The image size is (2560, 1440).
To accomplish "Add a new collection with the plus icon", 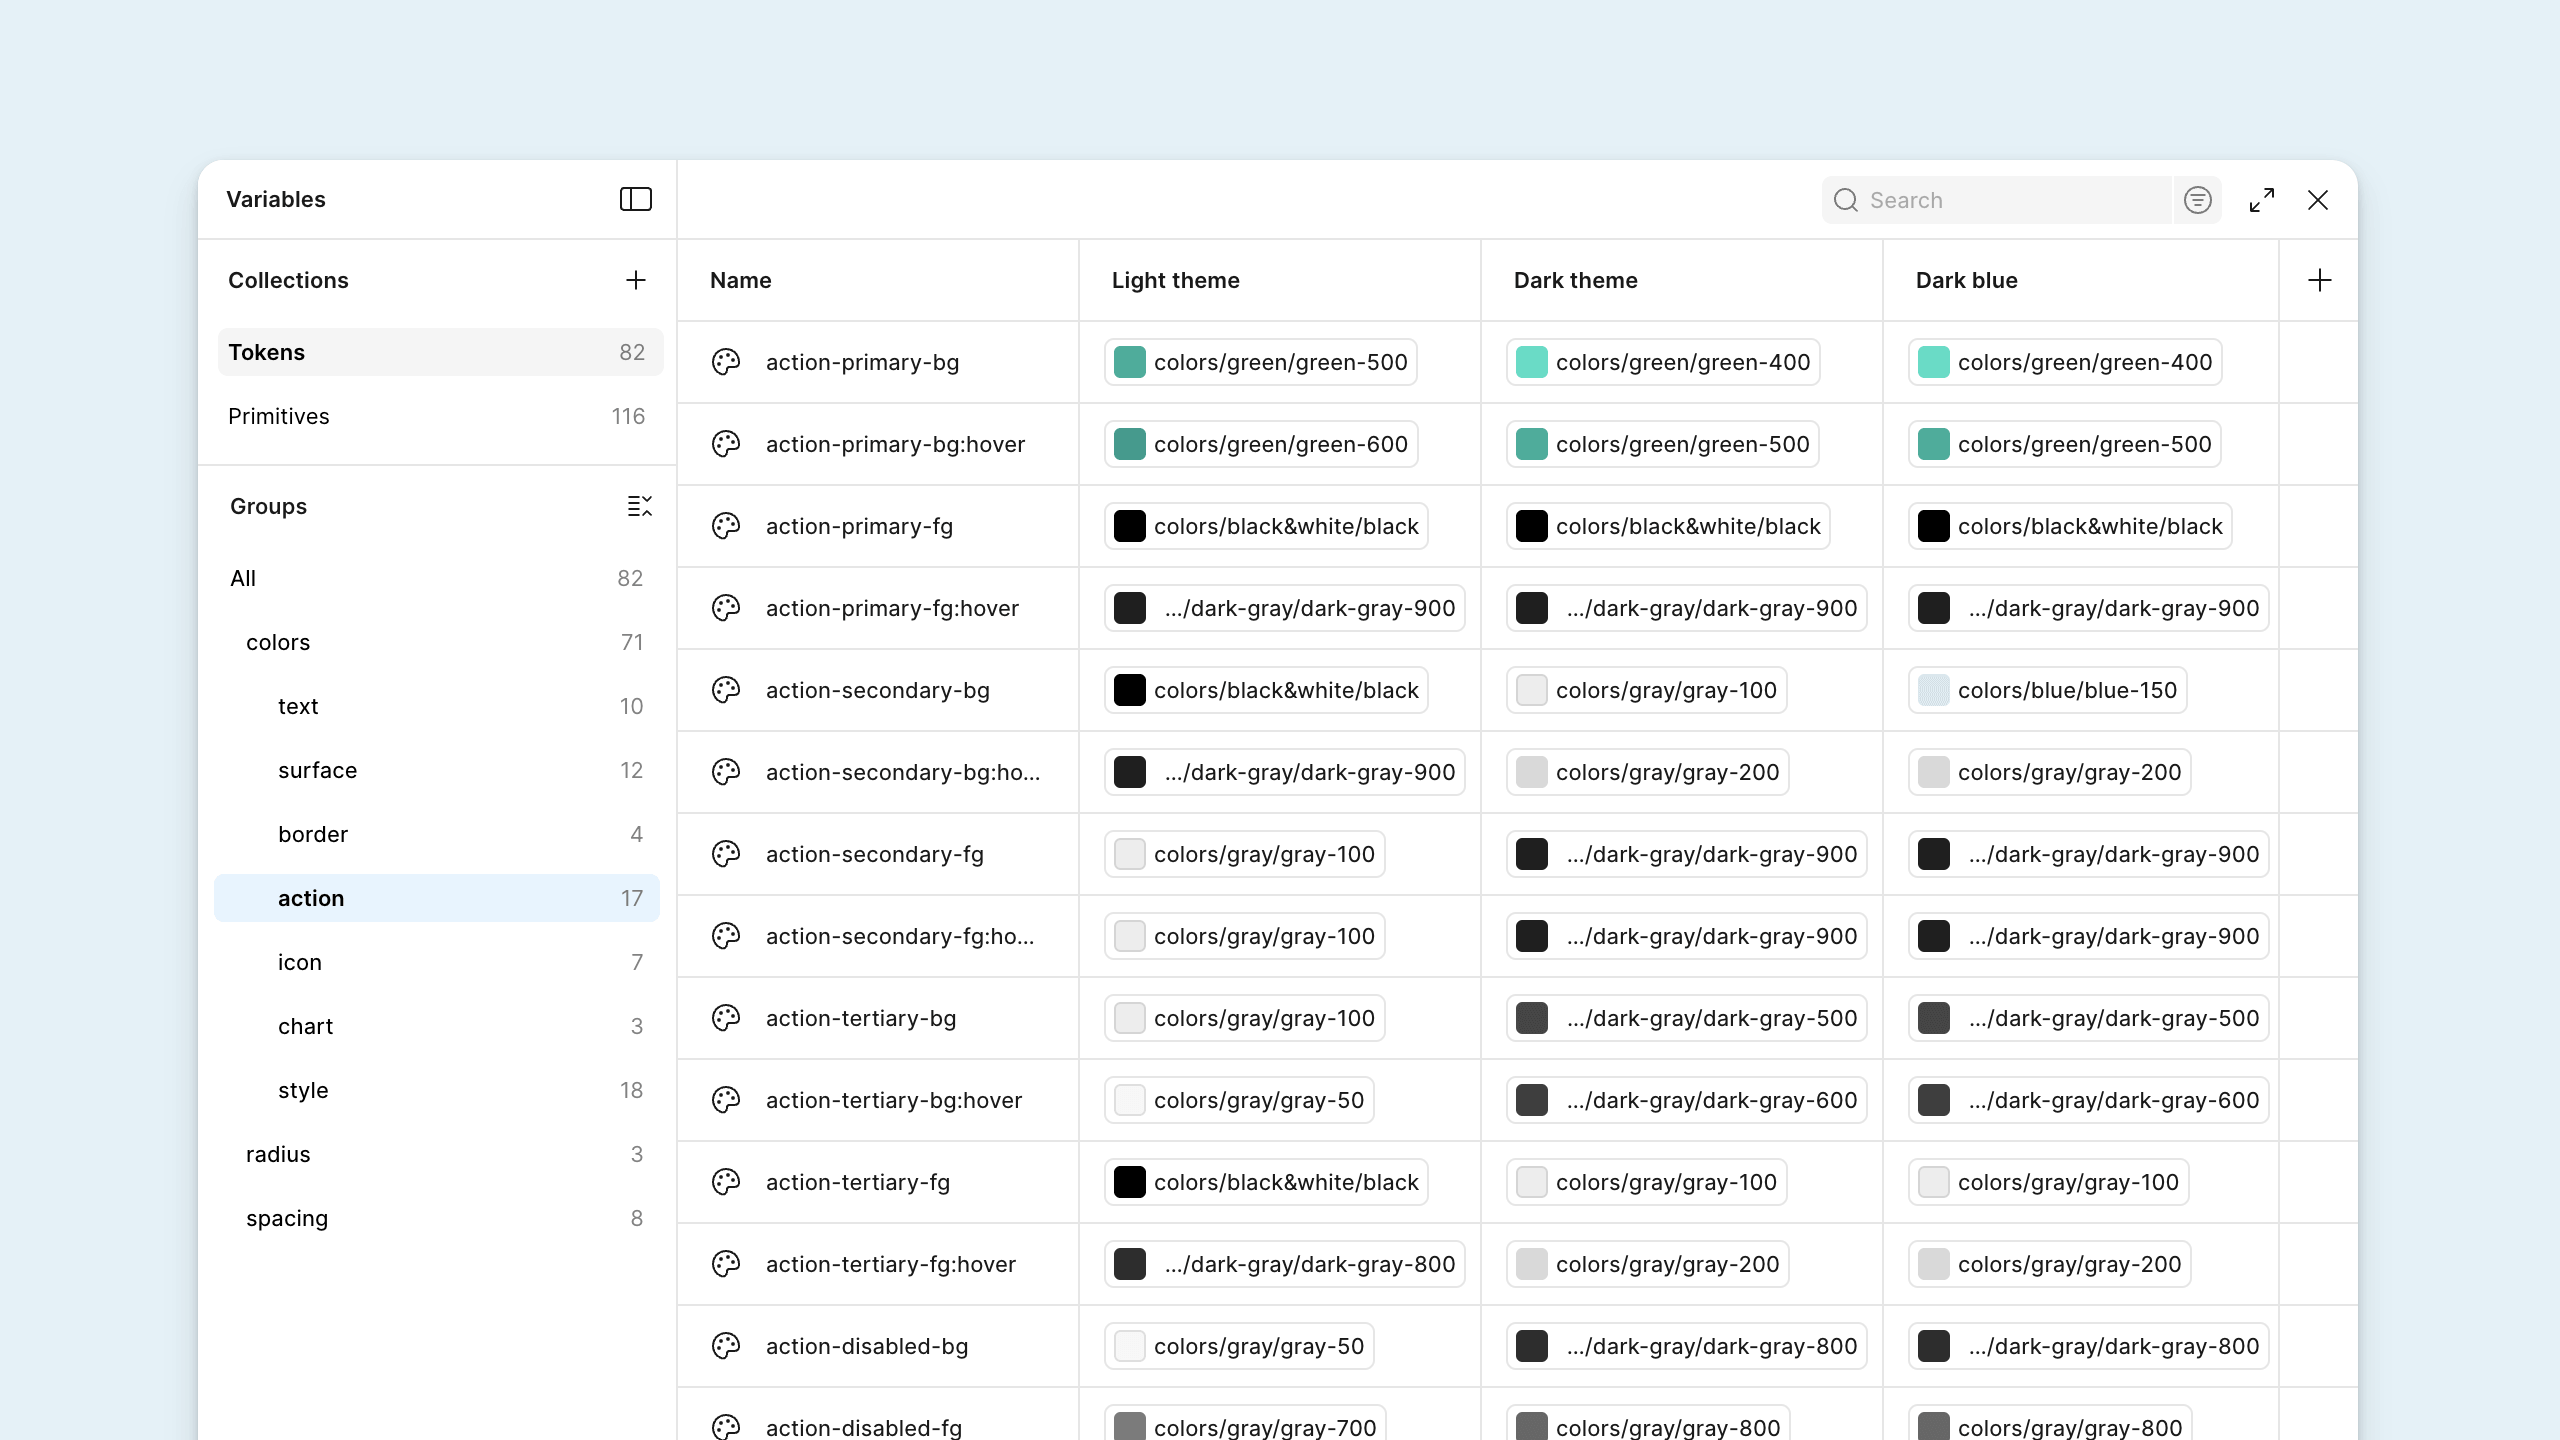I will pyautogui.click(x=637, y=280).
